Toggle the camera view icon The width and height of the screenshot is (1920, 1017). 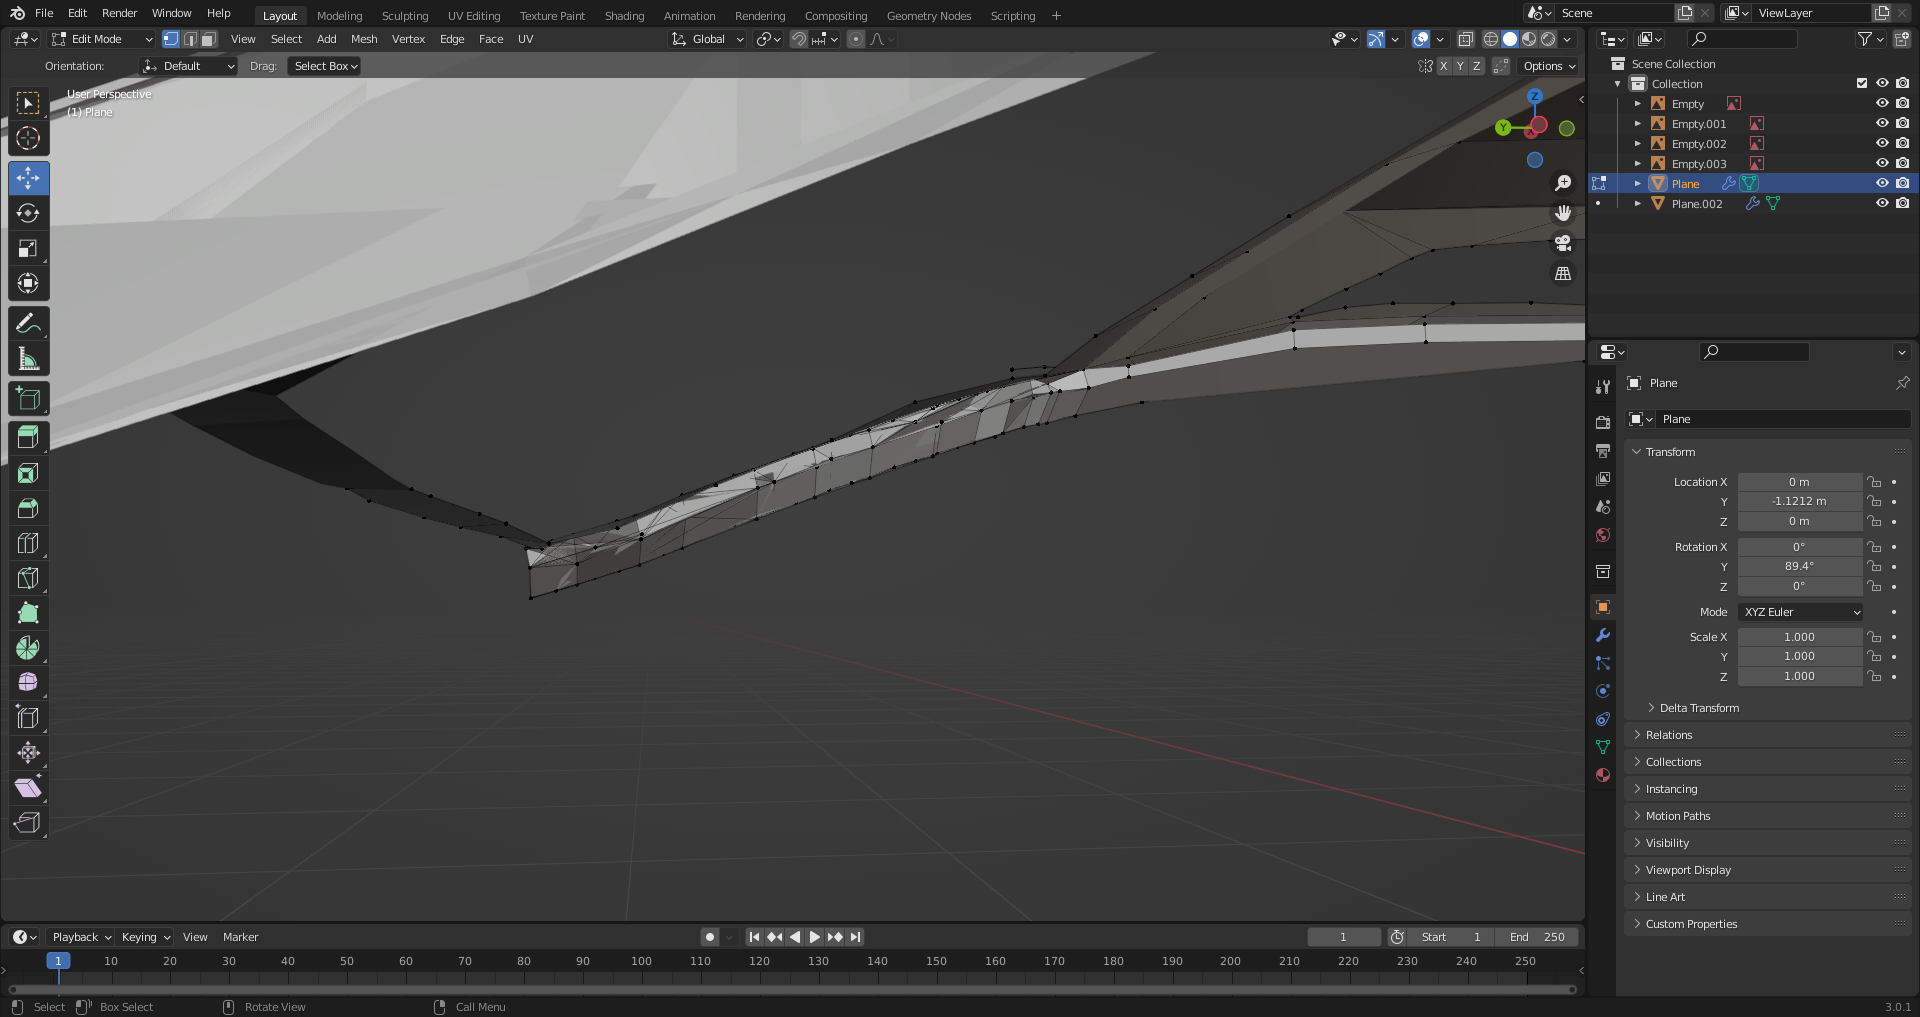click(x=1563, y=243)
